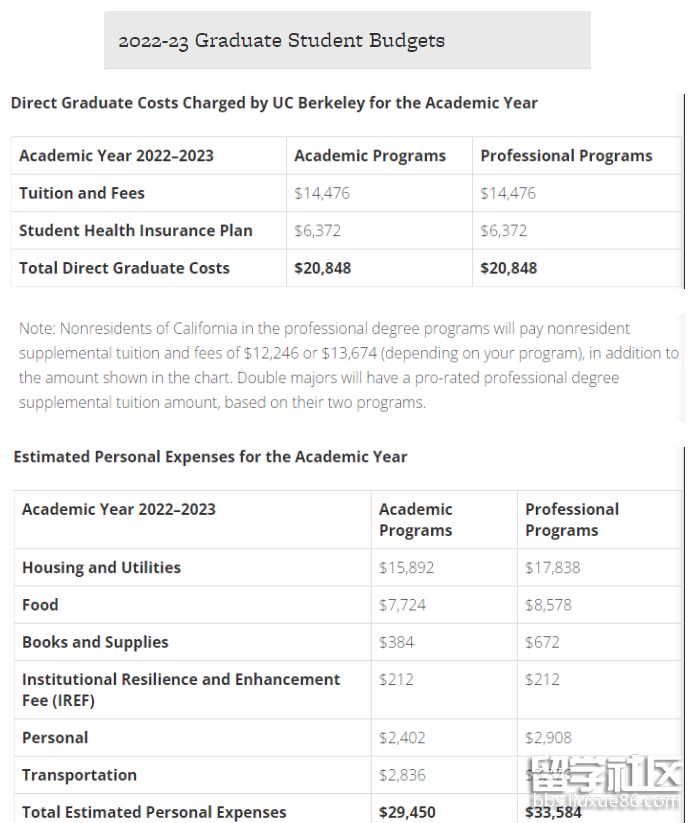
Task: Select the Transportation row label
Action: pos(79,775)
